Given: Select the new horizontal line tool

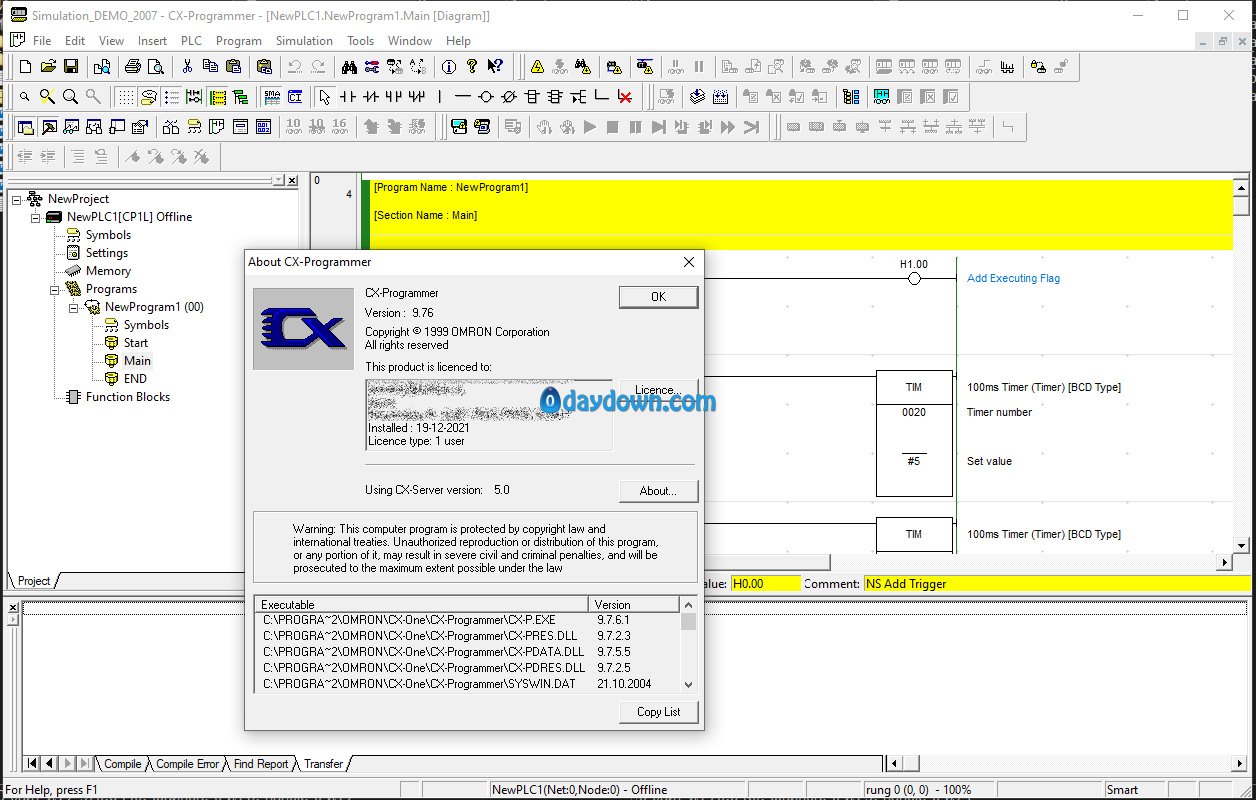Looking at the screenshot, I should pyautogui.click(x=462, y=97).
